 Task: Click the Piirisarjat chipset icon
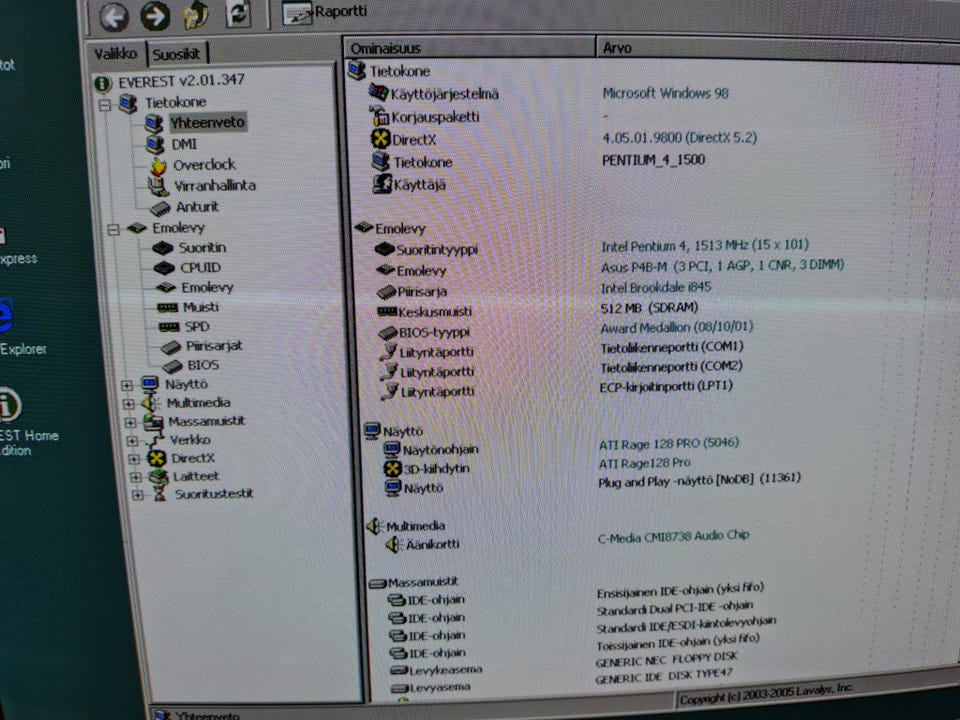pos(171,348)
